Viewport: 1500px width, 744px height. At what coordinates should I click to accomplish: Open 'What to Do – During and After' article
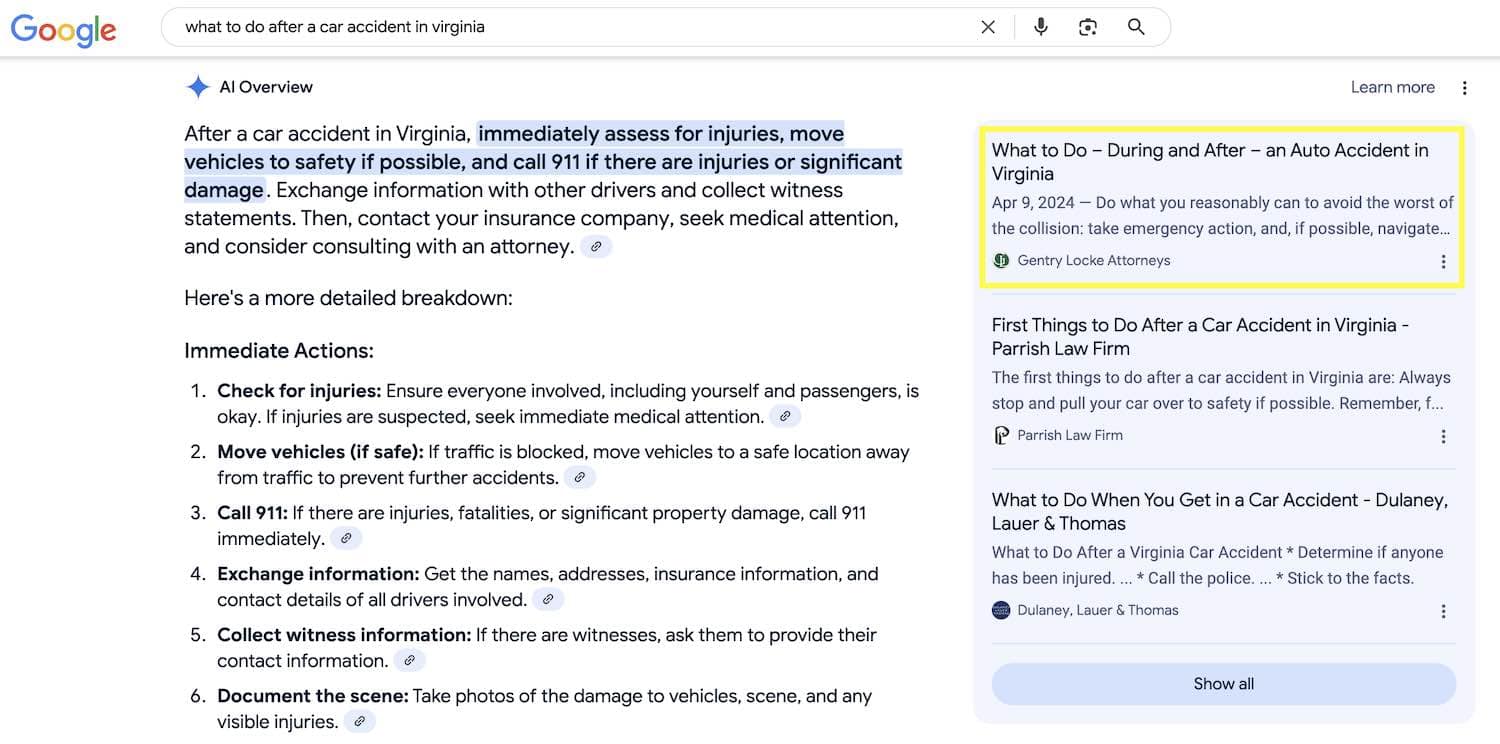pos(1210,162)
